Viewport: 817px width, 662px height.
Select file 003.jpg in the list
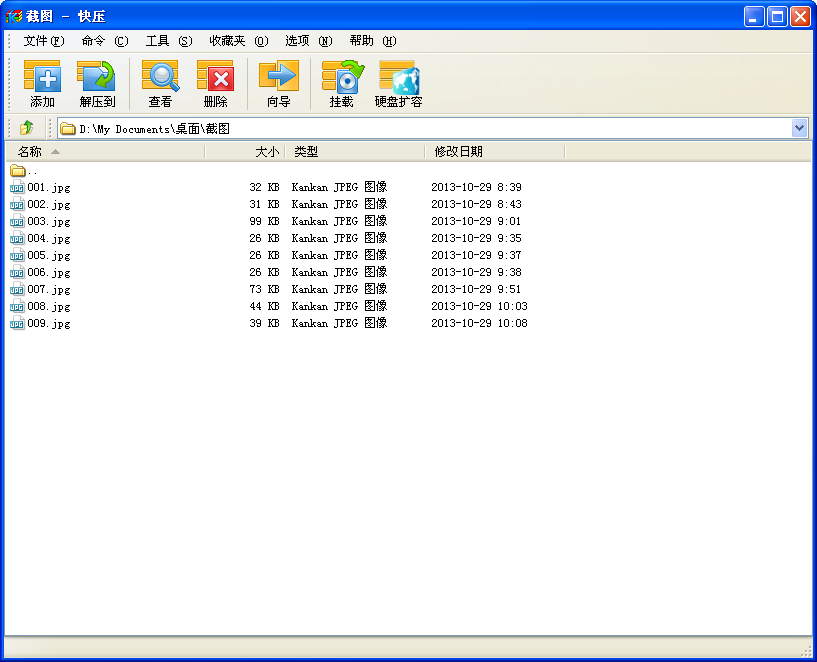tap(48, 221)
